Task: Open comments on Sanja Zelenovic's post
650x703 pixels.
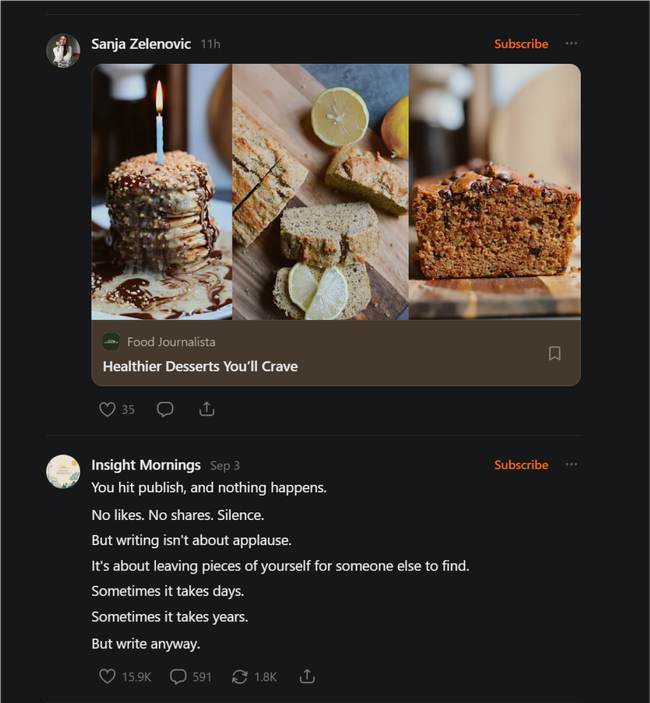Action: (x=165, y=409)
